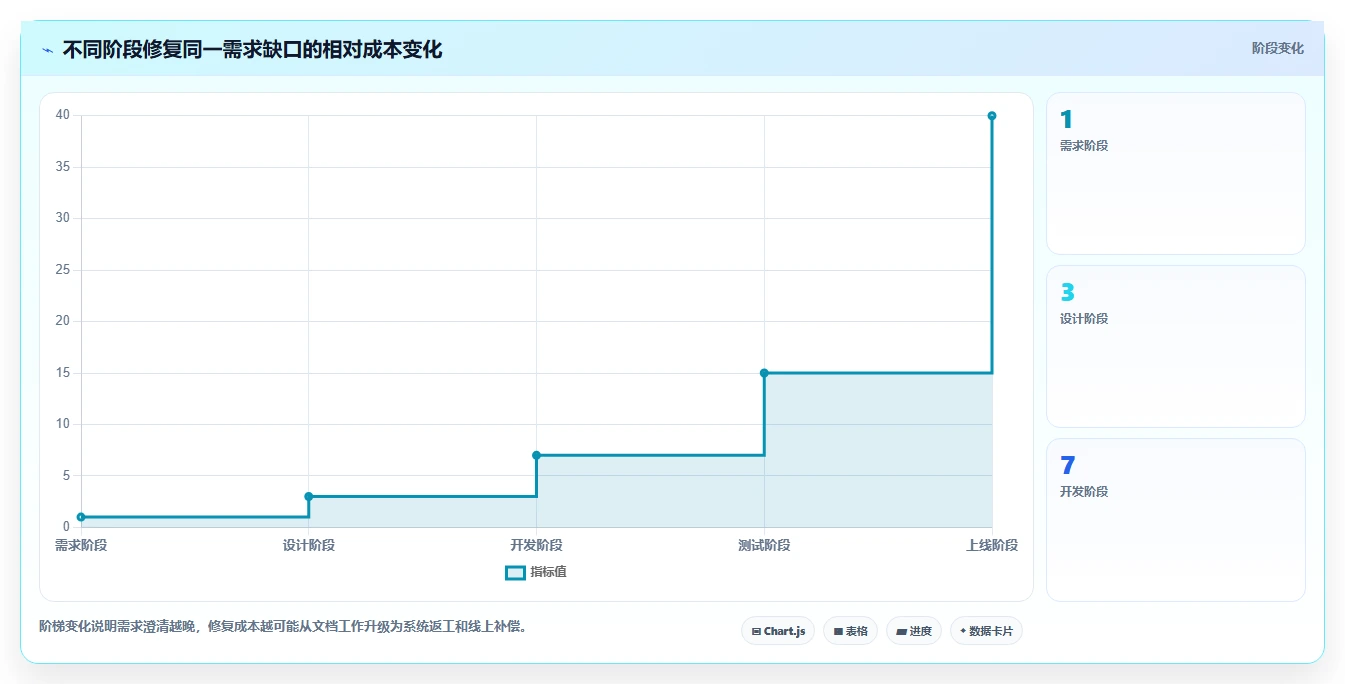This screenshot has width=1345, height=684.
Task: Click the y-axis value 0
Action: pos(66,527)
